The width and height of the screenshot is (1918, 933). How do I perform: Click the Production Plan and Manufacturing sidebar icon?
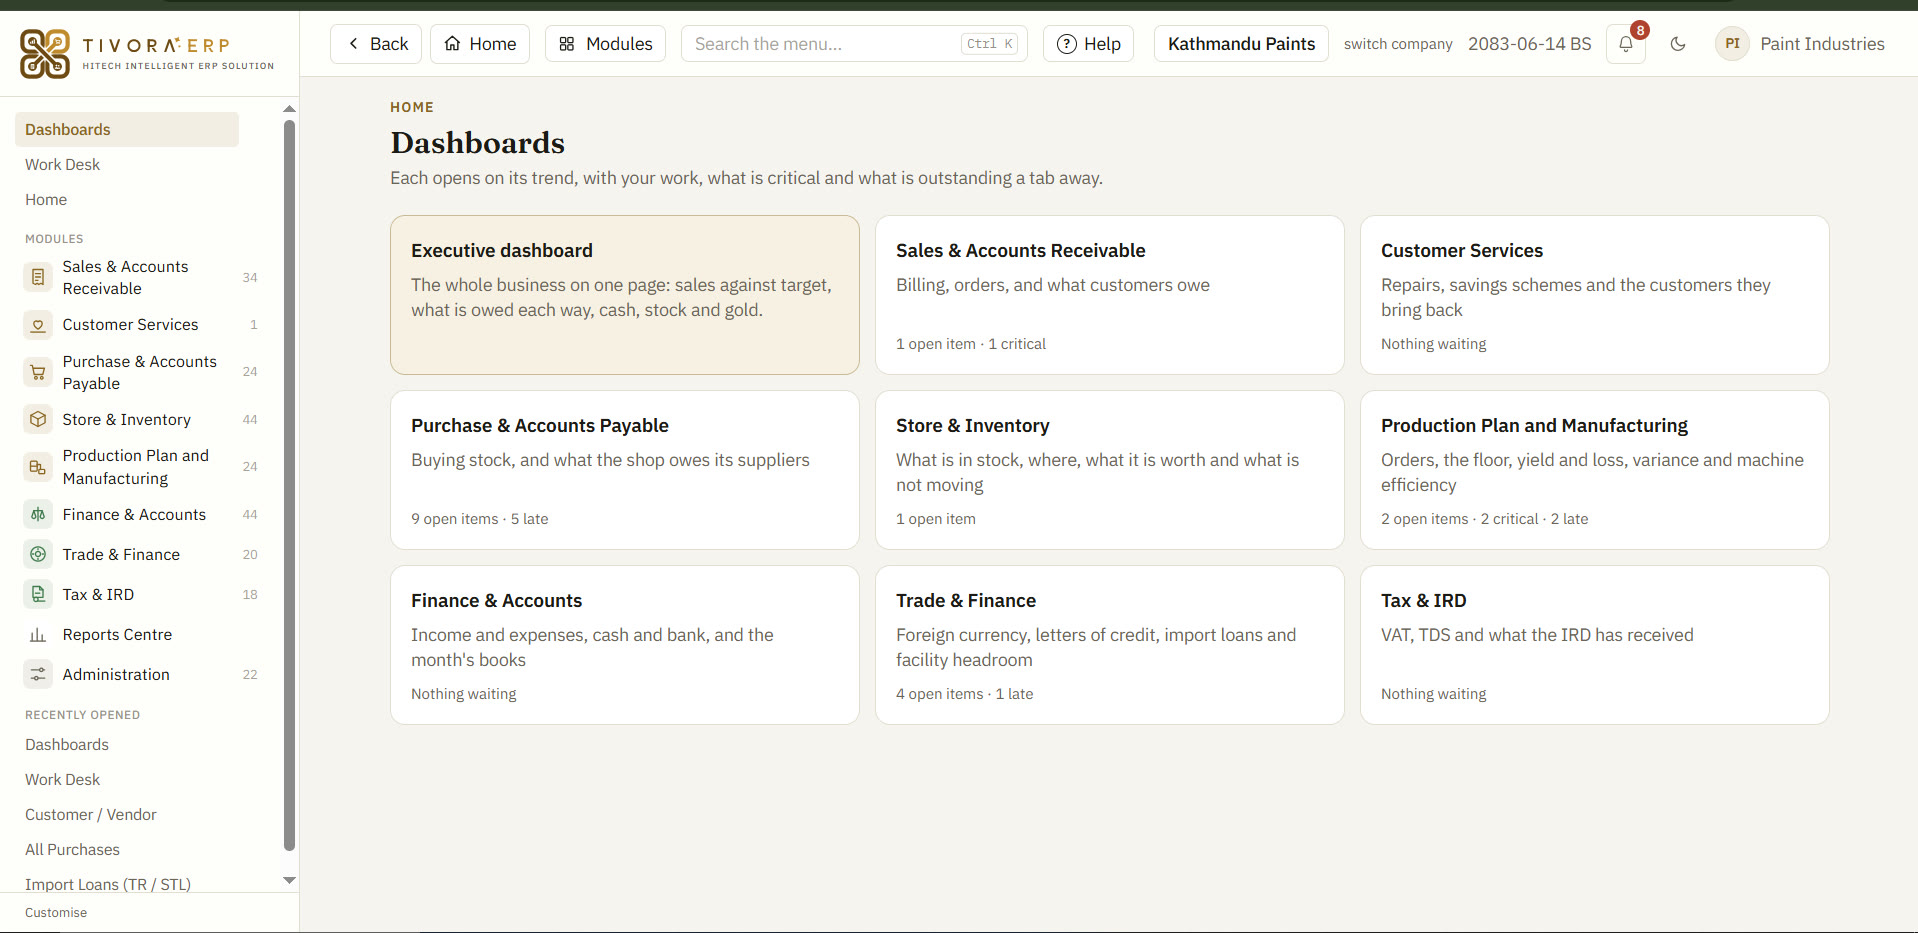click(38, 467)
